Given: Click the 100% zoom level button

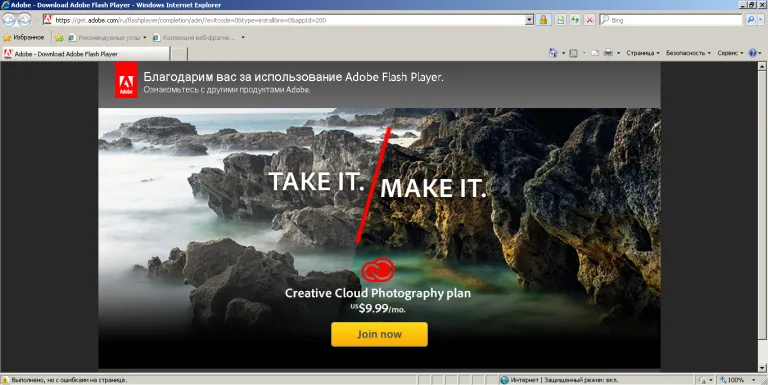Looking at the screenshot, I should tap(733, 380).
